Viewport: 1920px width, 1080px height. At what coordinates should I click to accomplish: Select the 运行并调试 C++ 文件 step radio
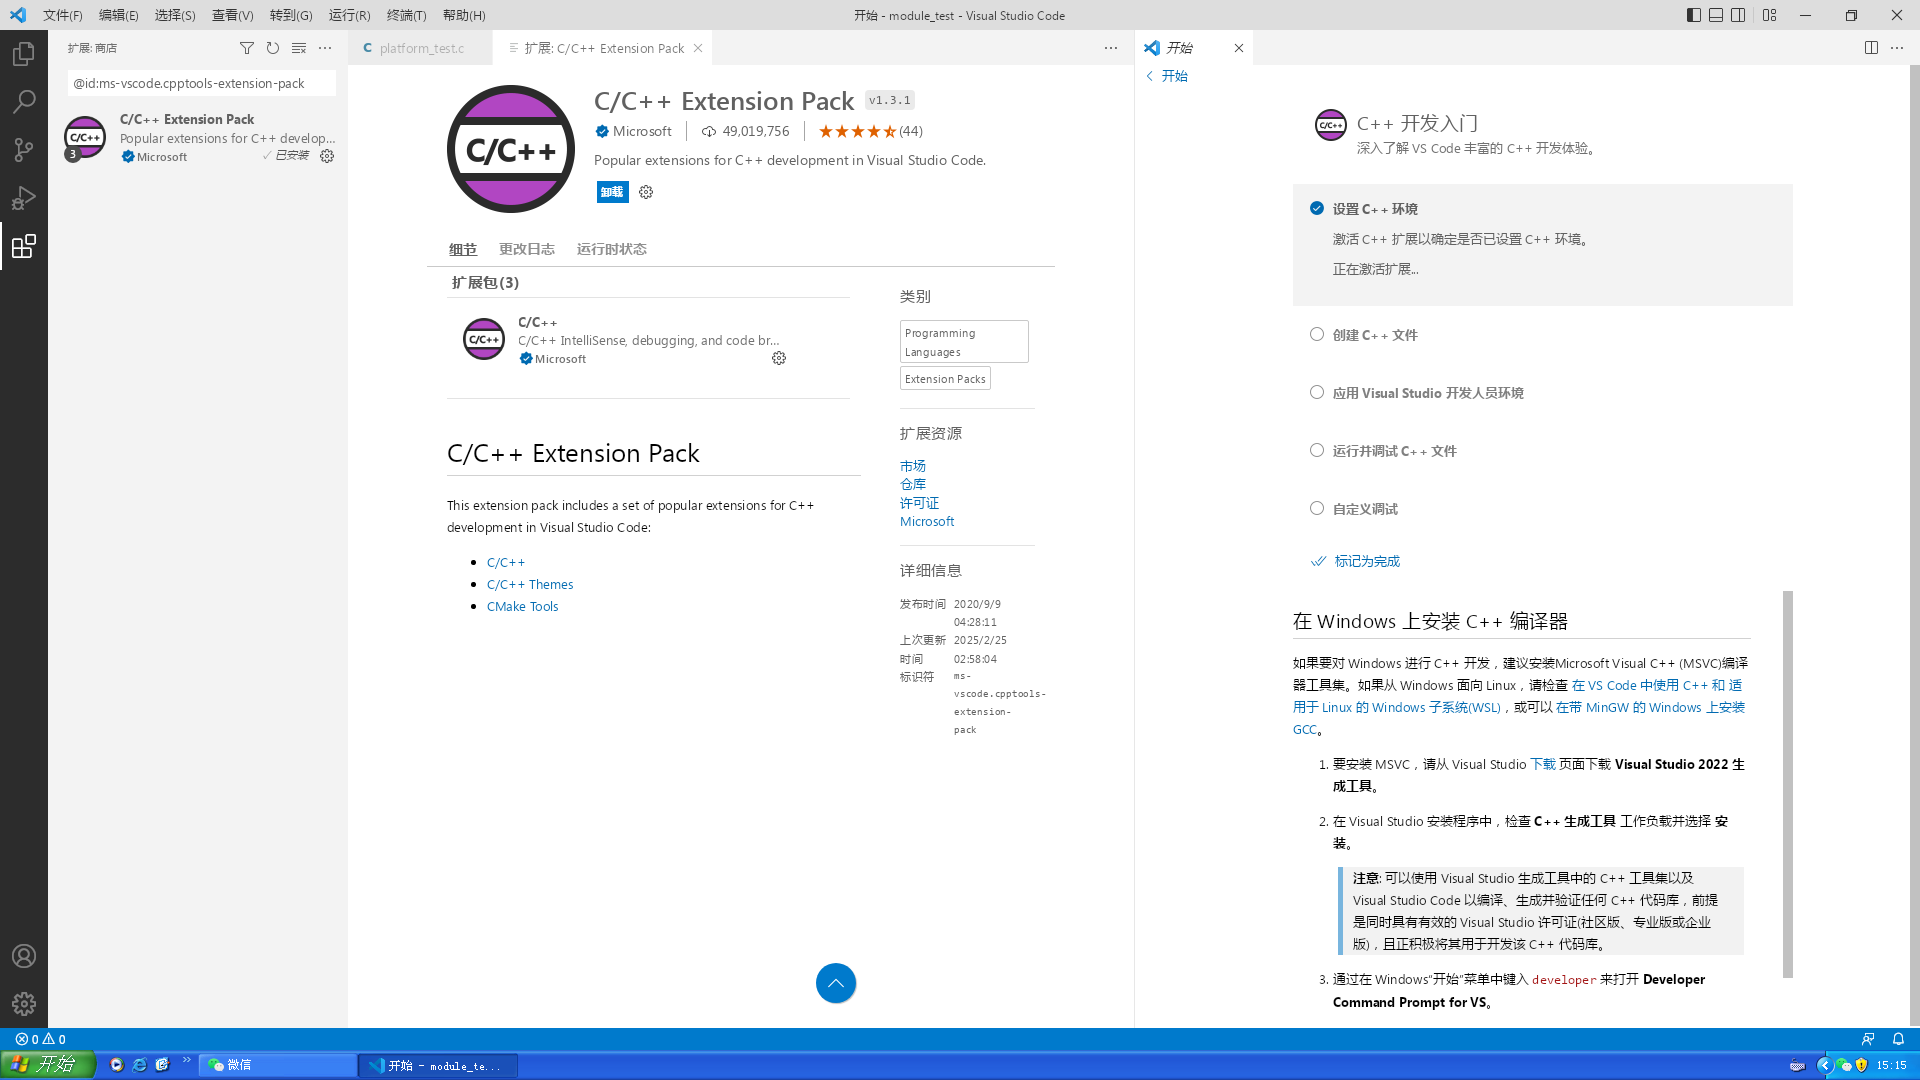pyautogui.click(x=1316, y=451)
